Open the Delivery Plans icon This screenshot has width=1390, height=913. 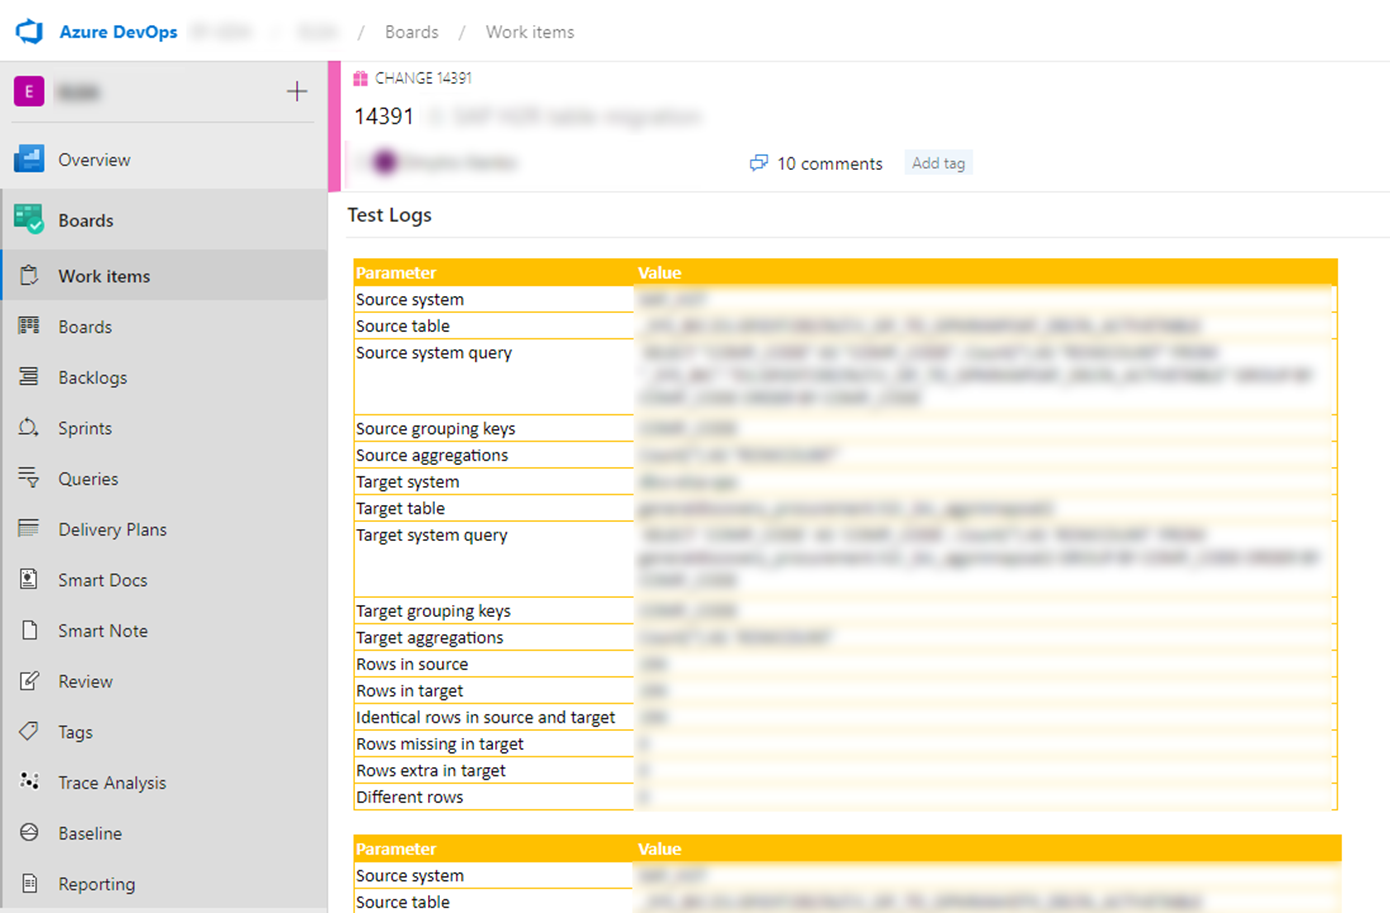pyautogui.click(x=29, y=529)
